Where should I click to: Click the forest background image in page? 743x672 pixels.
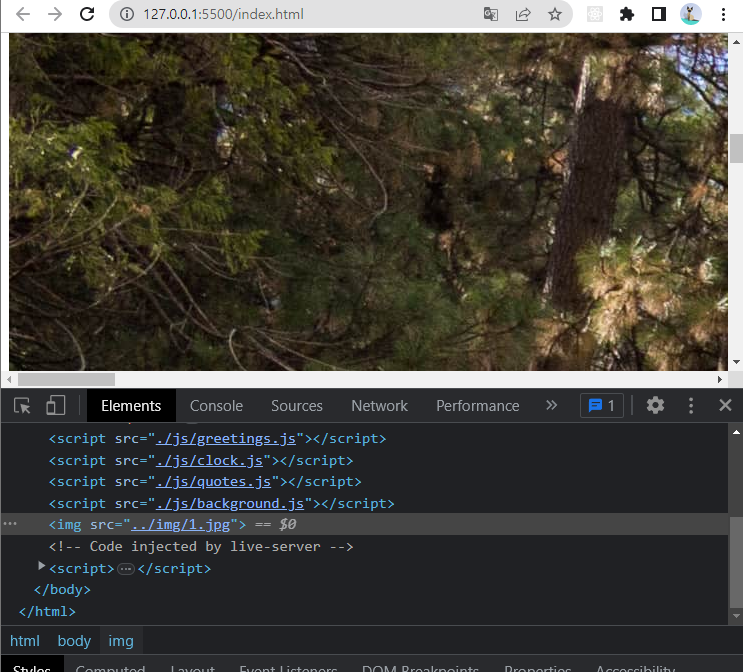(368, 202)
